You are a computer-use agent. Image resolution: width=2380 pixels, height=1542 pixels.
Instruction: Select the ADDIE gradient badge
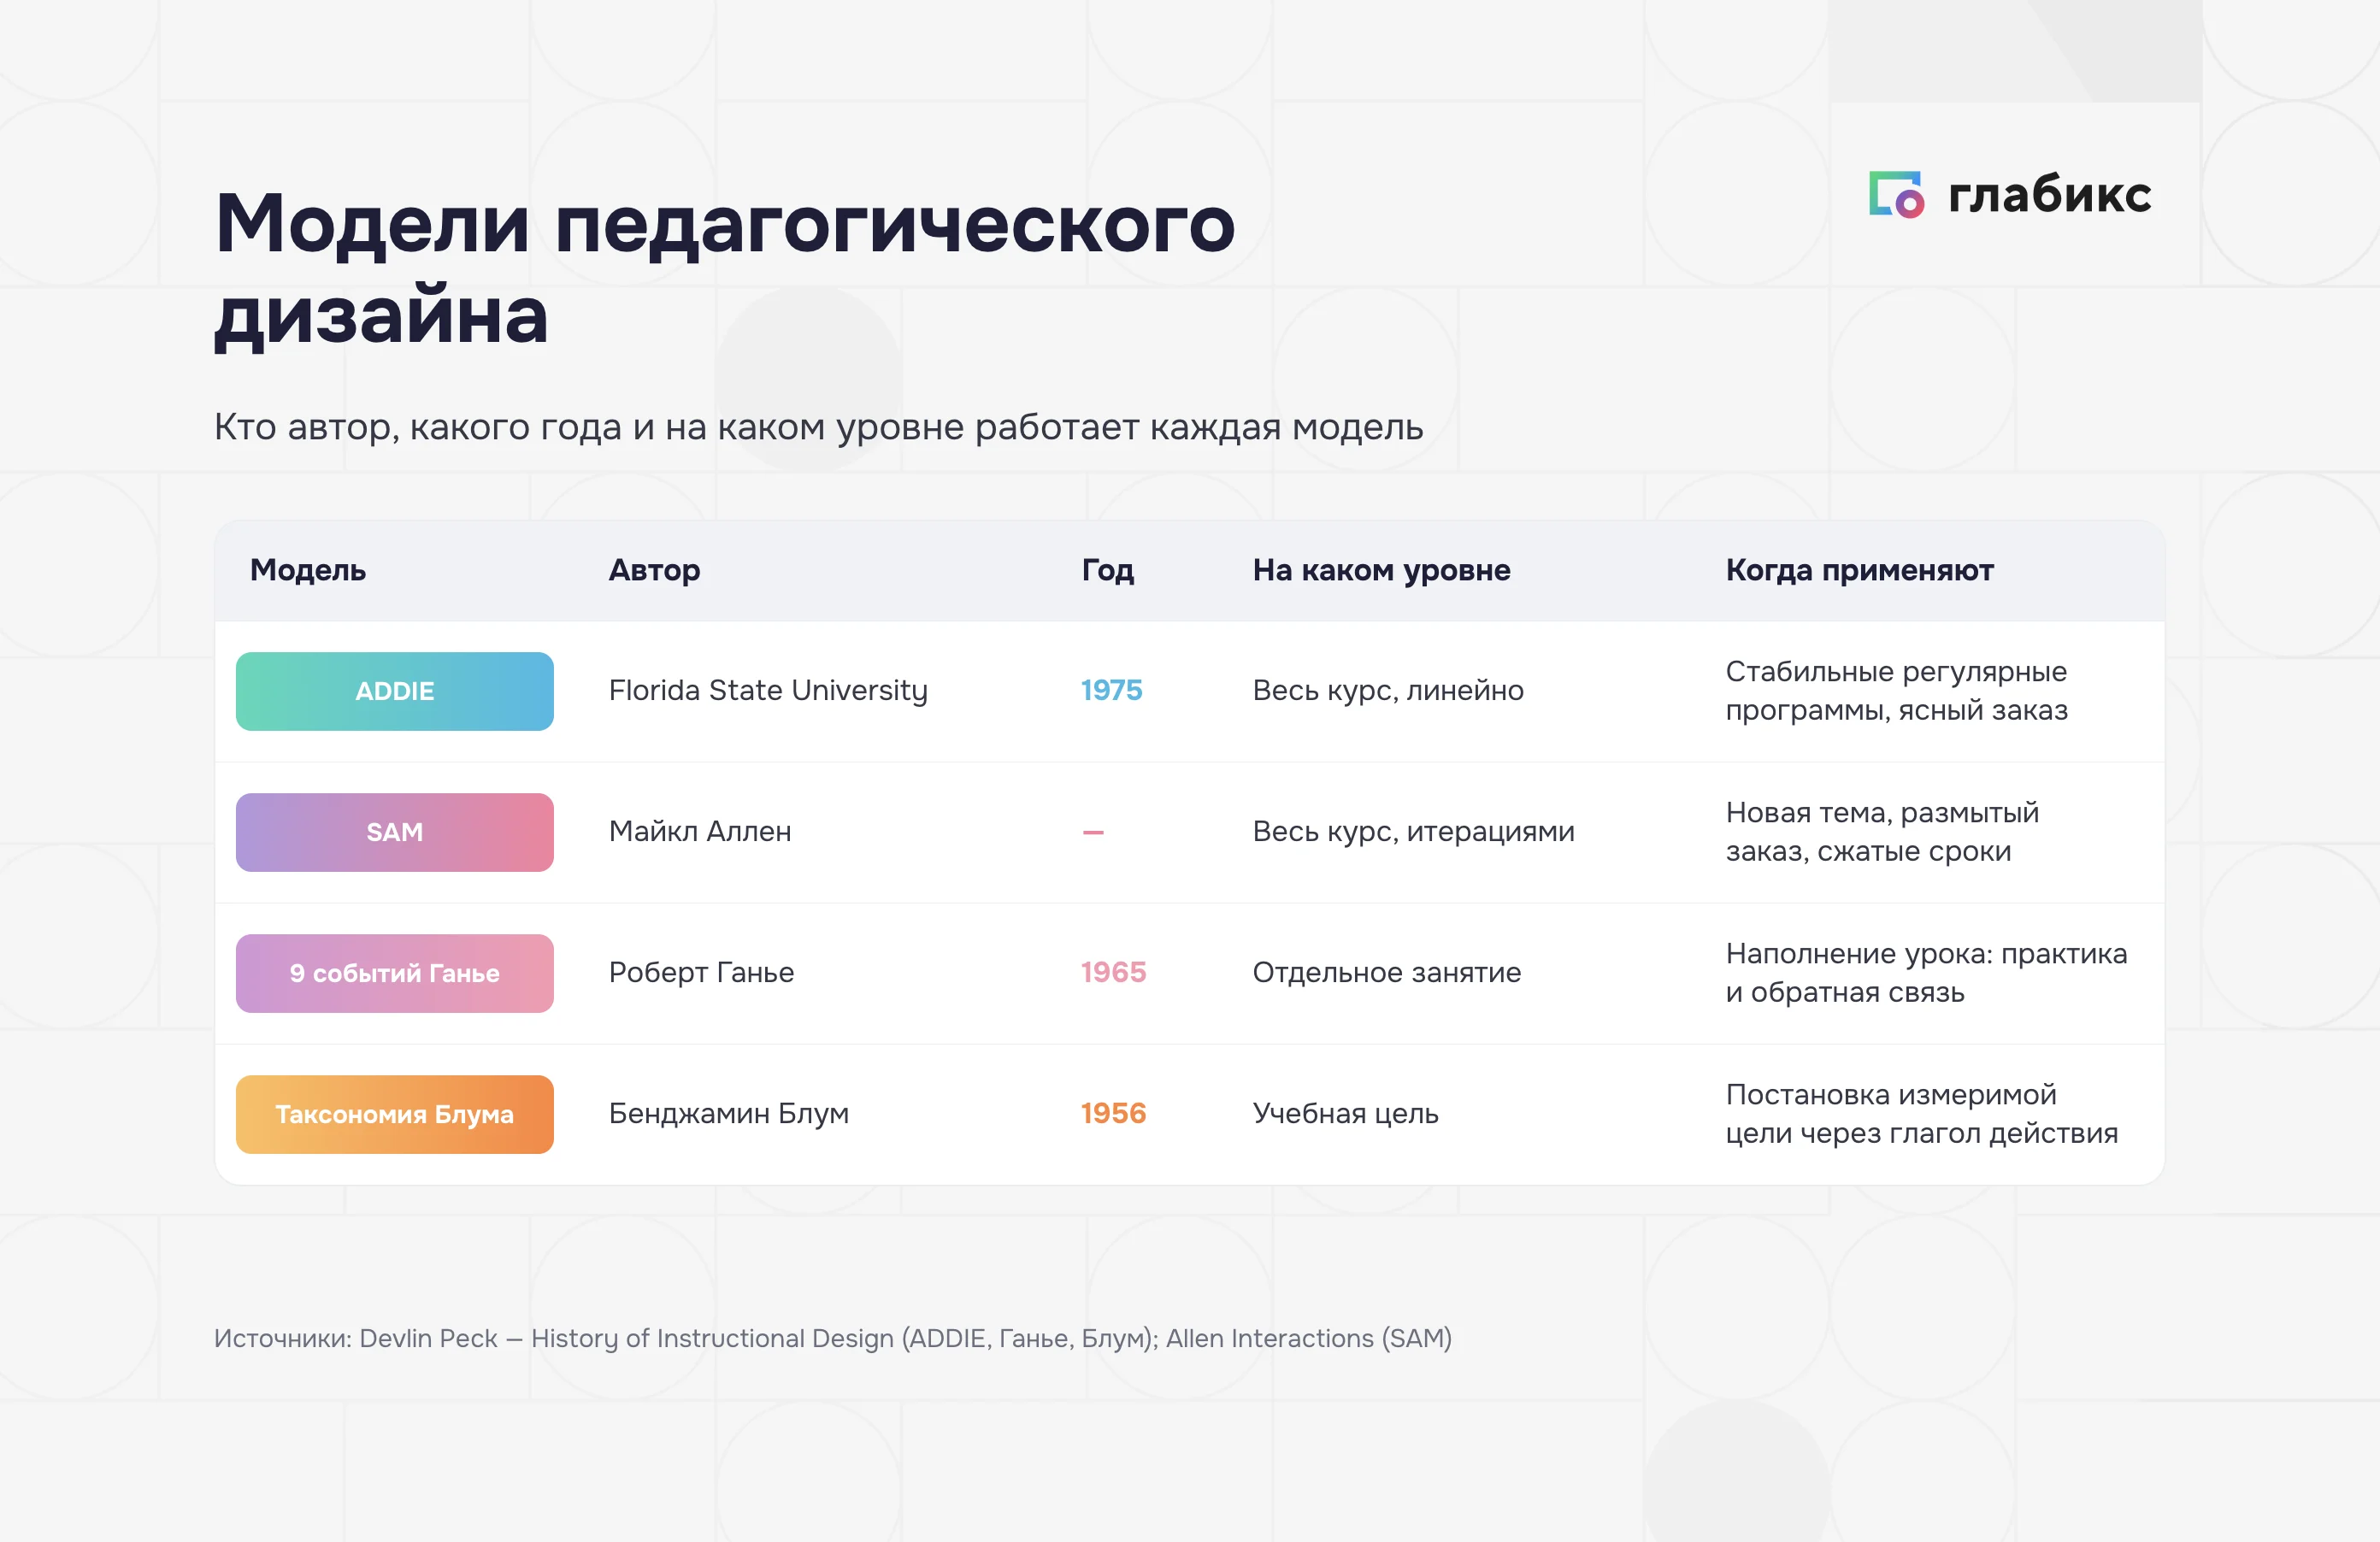tap(395, 691)
